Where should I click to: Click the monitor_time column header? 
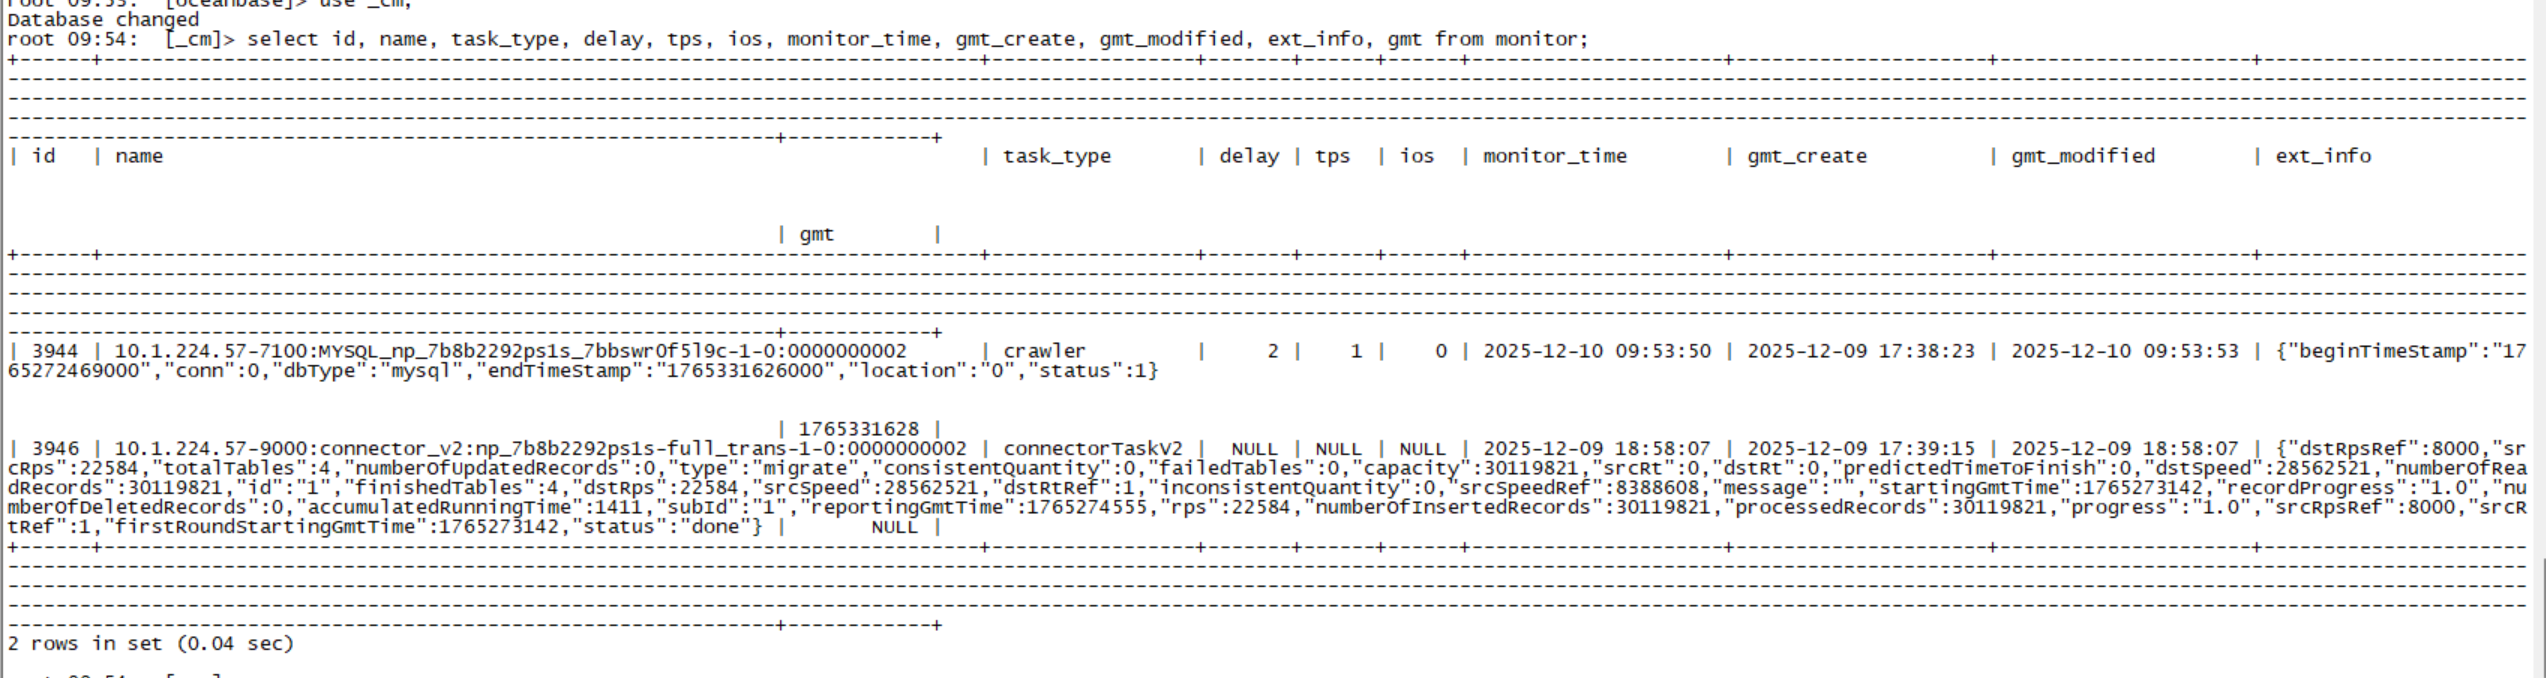pos(1554,156)
